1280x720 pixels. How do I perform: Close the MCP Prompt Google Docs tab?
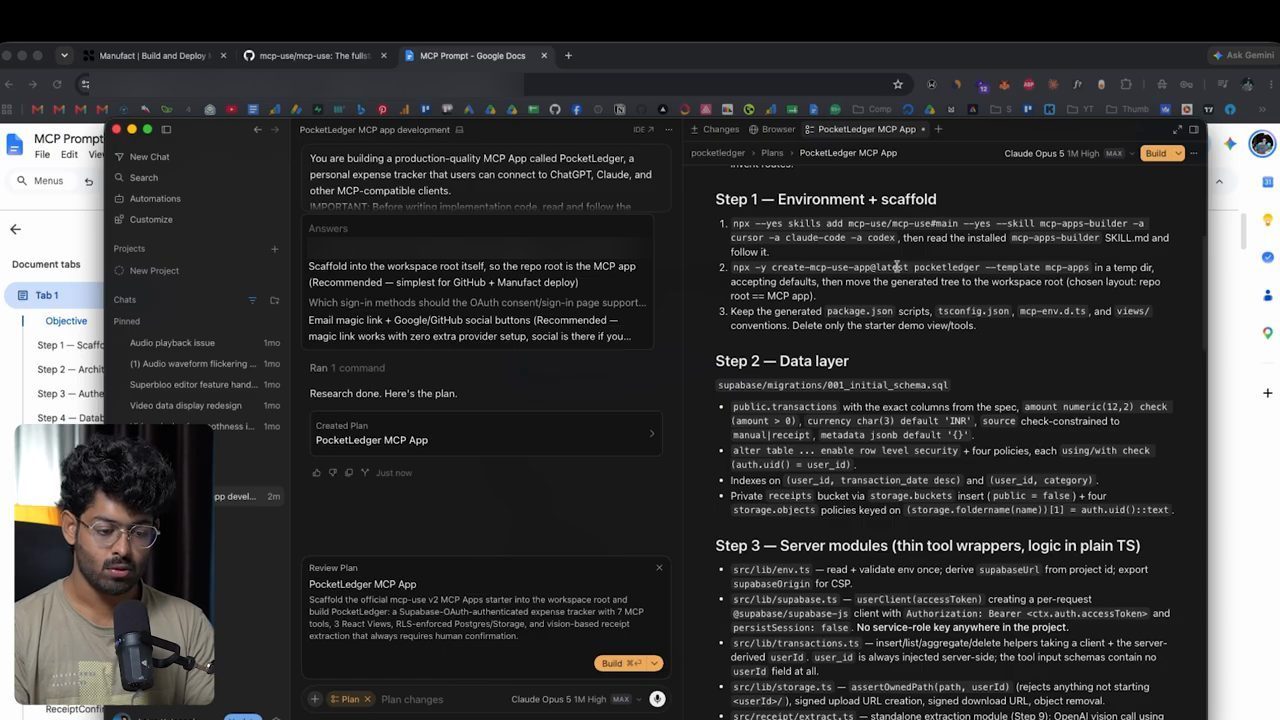pyautogui.click(x=543, y=56)
